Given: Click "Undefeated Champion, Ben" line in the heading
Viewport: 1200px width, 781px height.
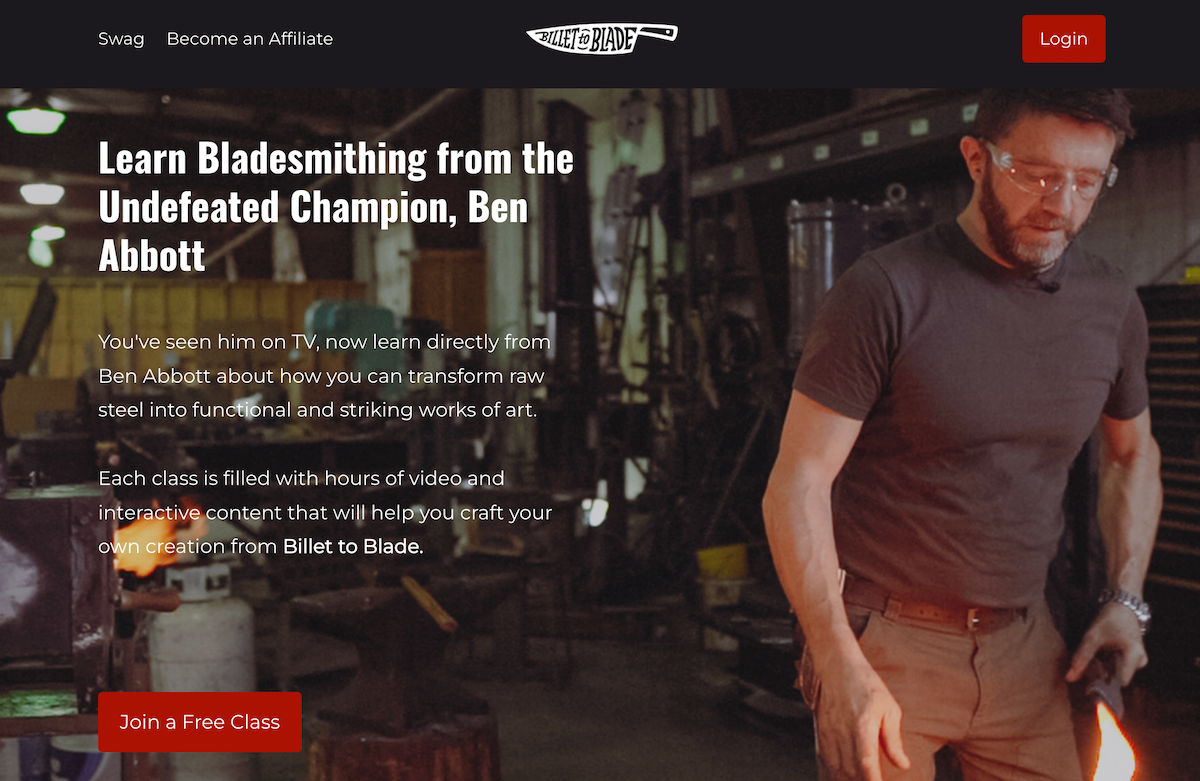Looking at the screenshot, I should (x=313, y=207).
